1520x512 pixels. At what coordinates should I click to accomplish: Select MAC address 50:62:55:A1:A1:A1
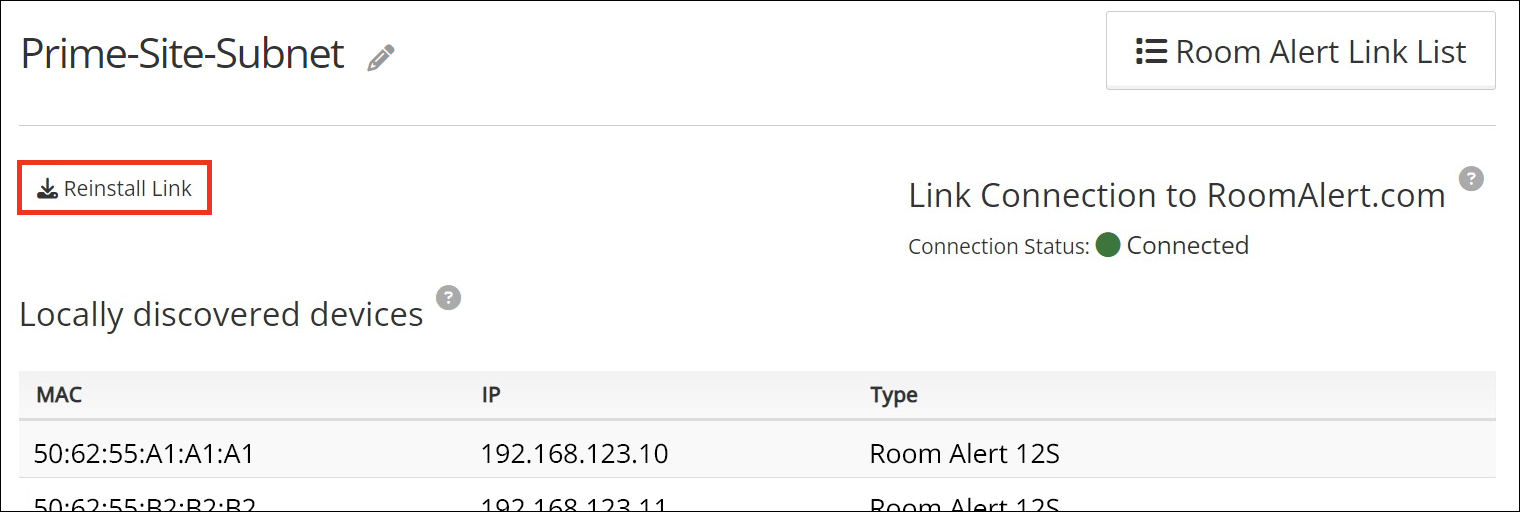pos(144,454)
